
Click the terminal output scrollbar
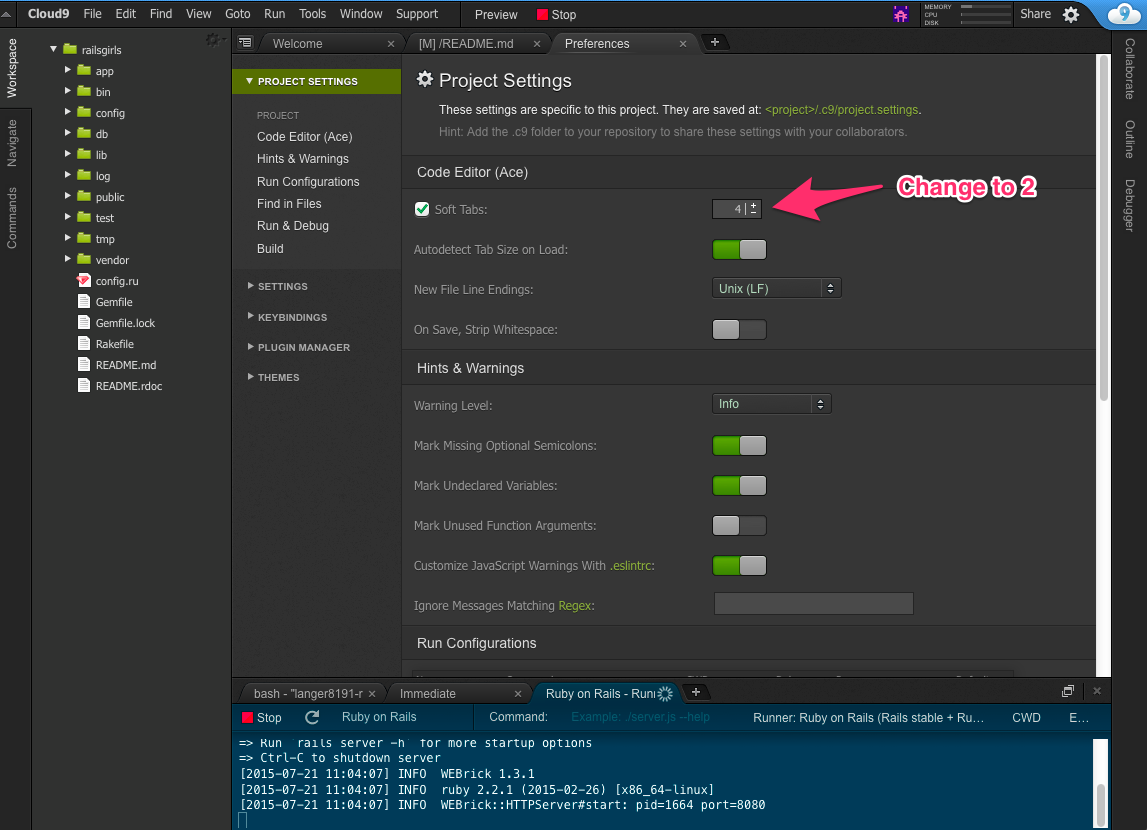[x=1101, y=804]
